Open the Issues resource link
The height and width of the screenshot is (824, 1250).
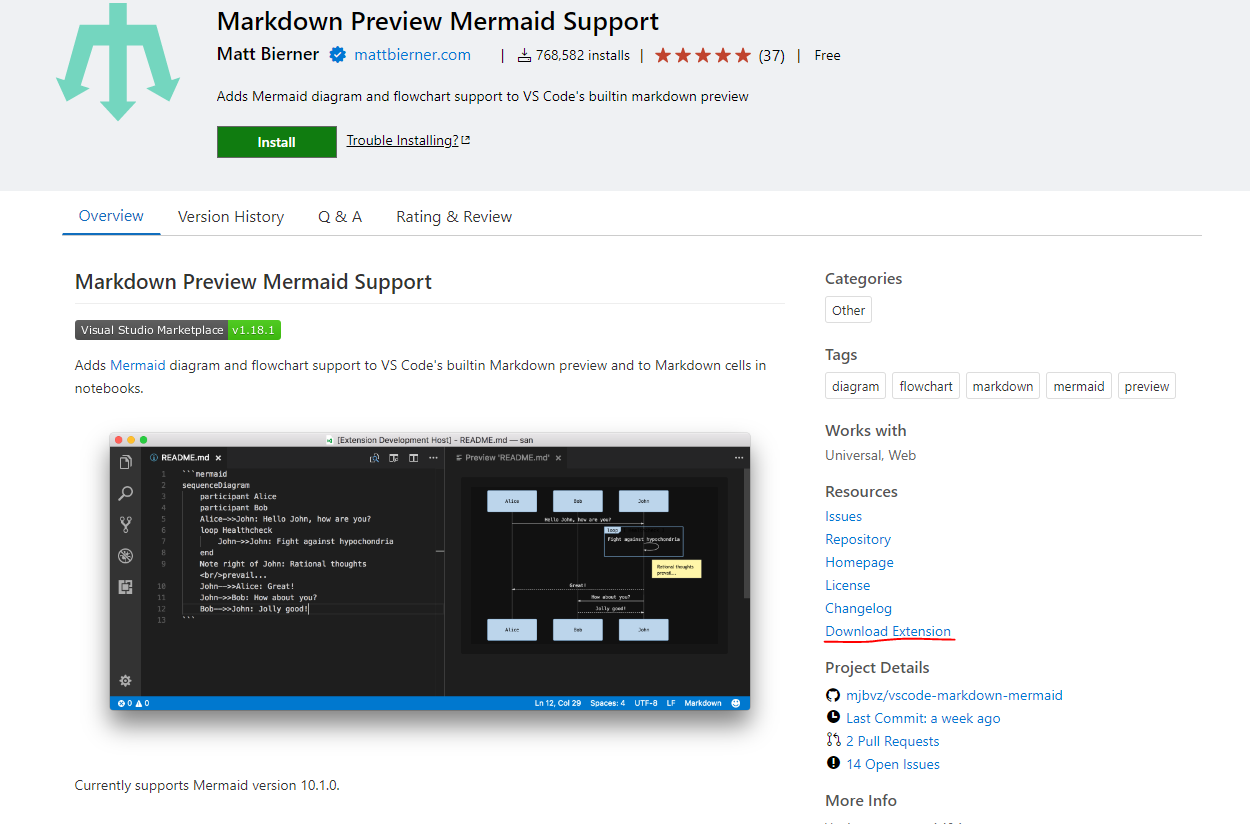coord(843,516)
